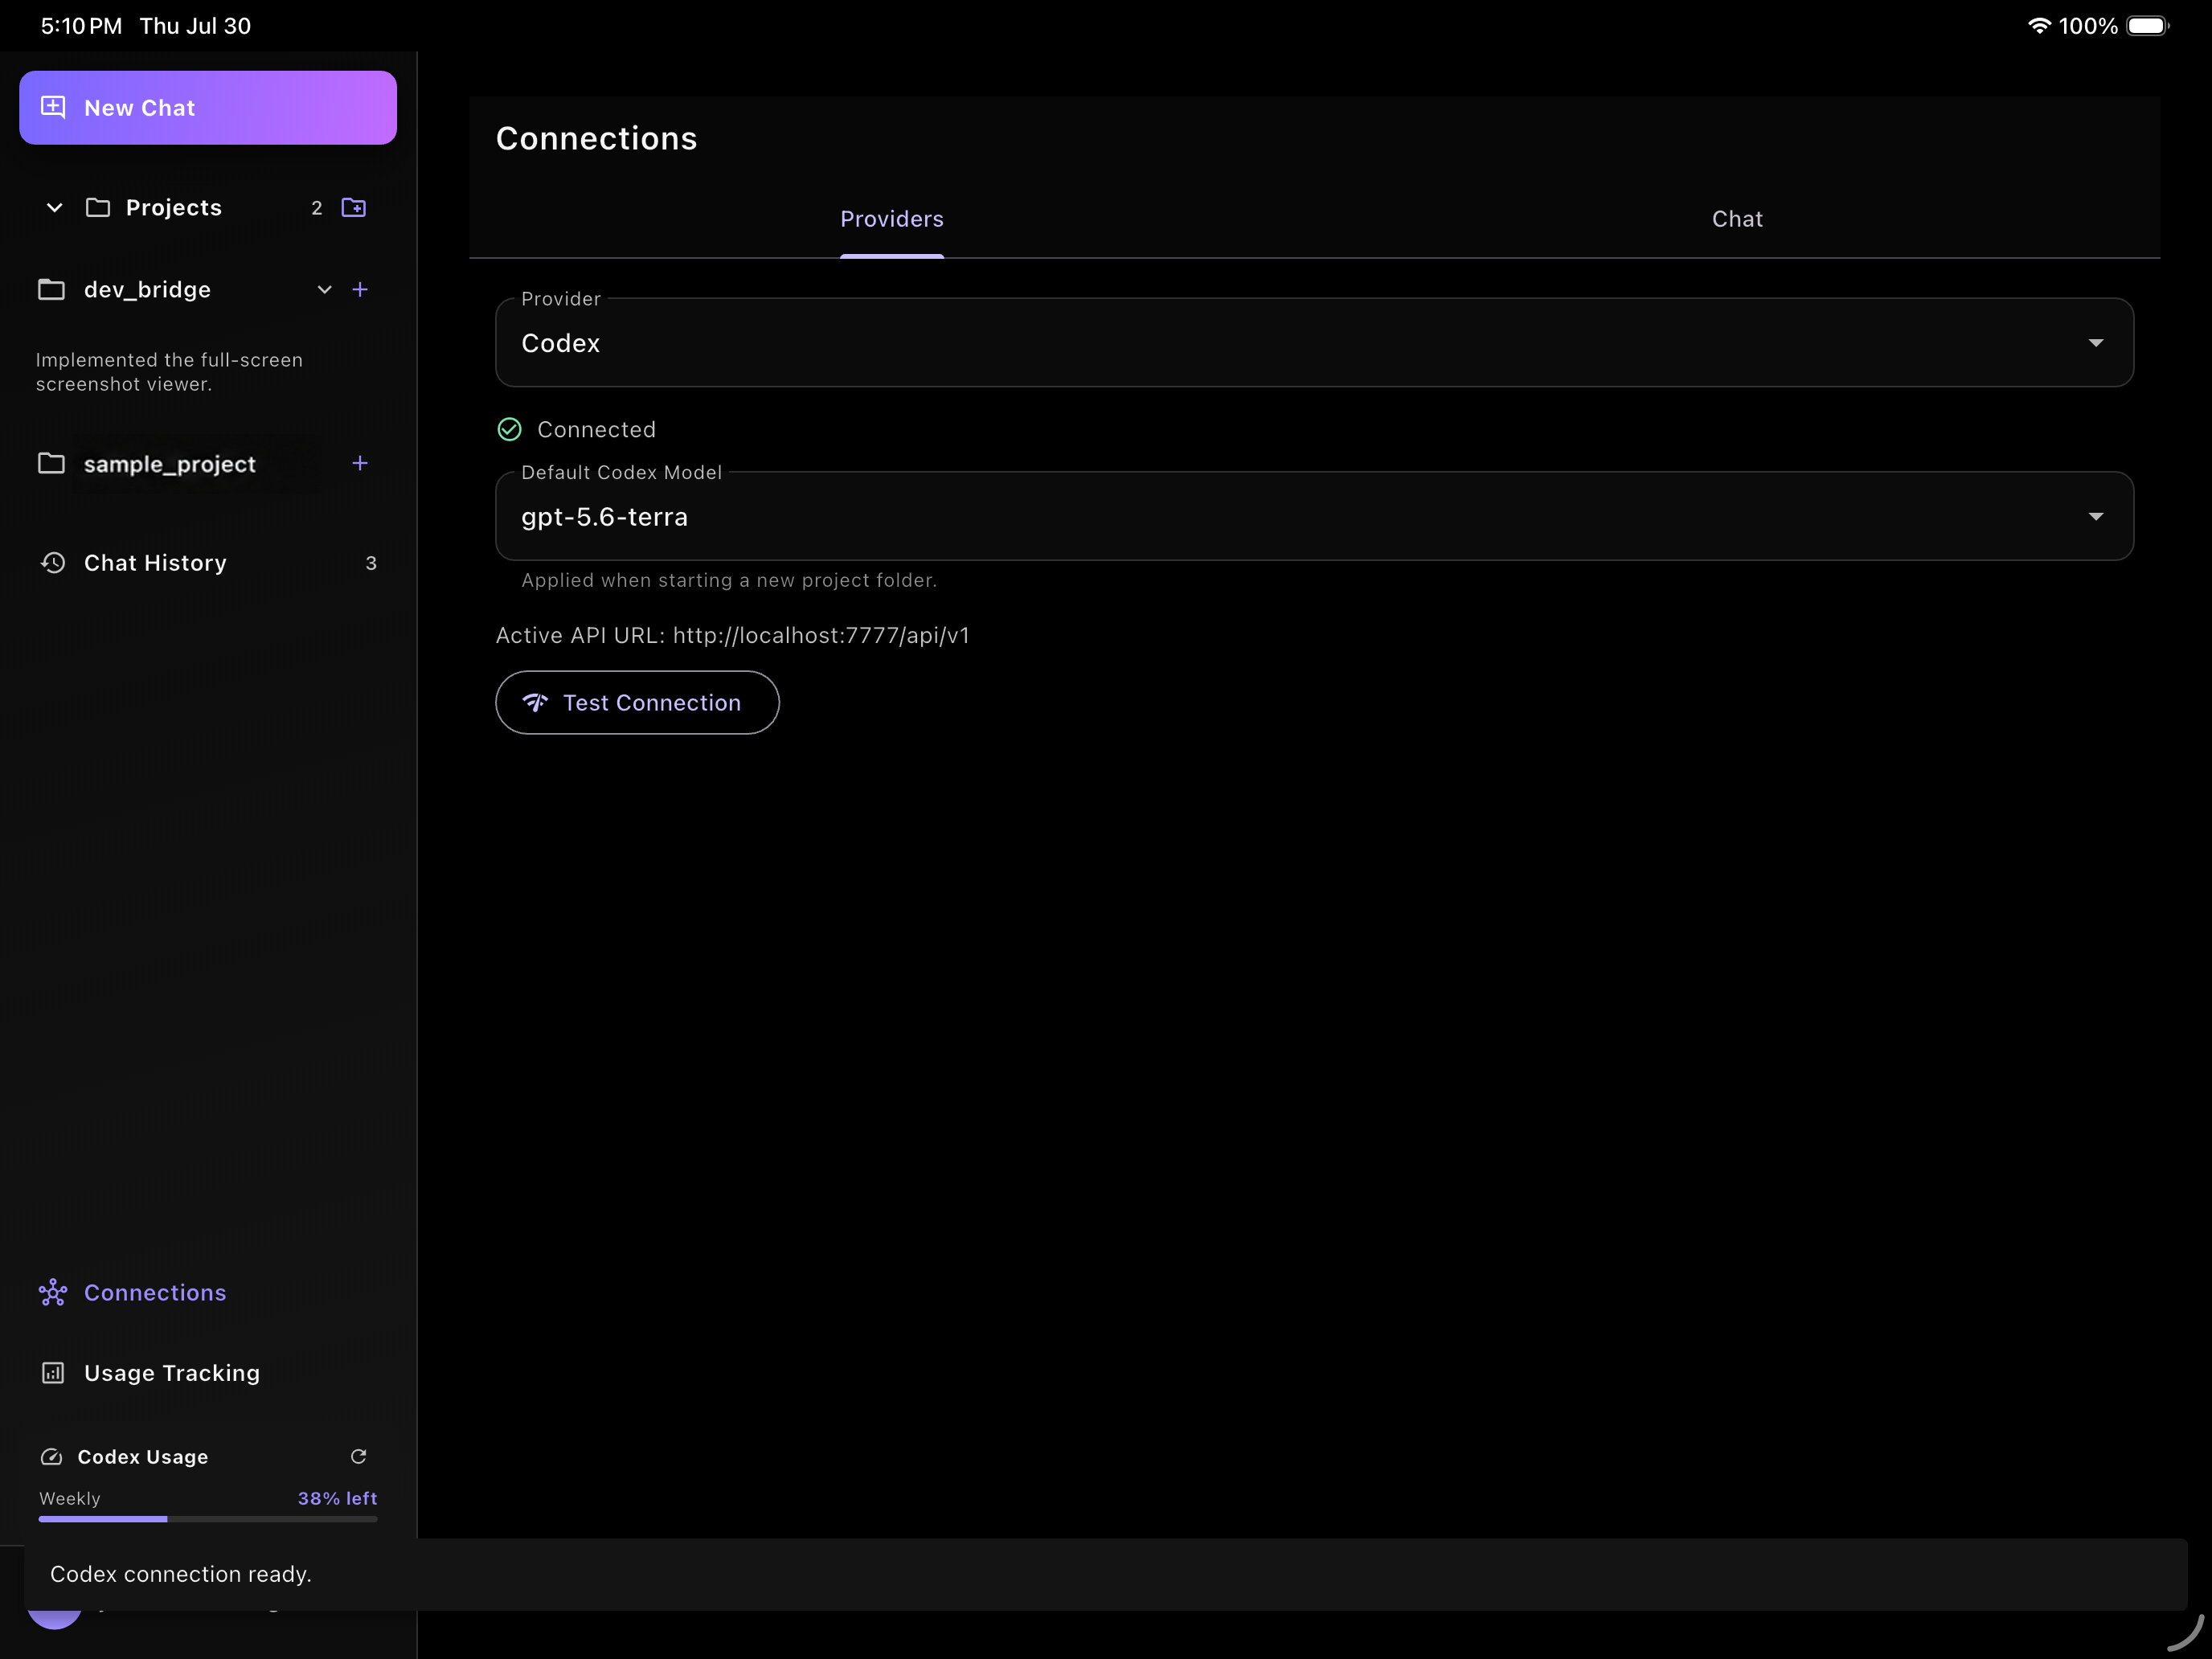Open the Default Codex Model dropdown
This screenshot has width=2212, height=1659.
coord(1314,517)
